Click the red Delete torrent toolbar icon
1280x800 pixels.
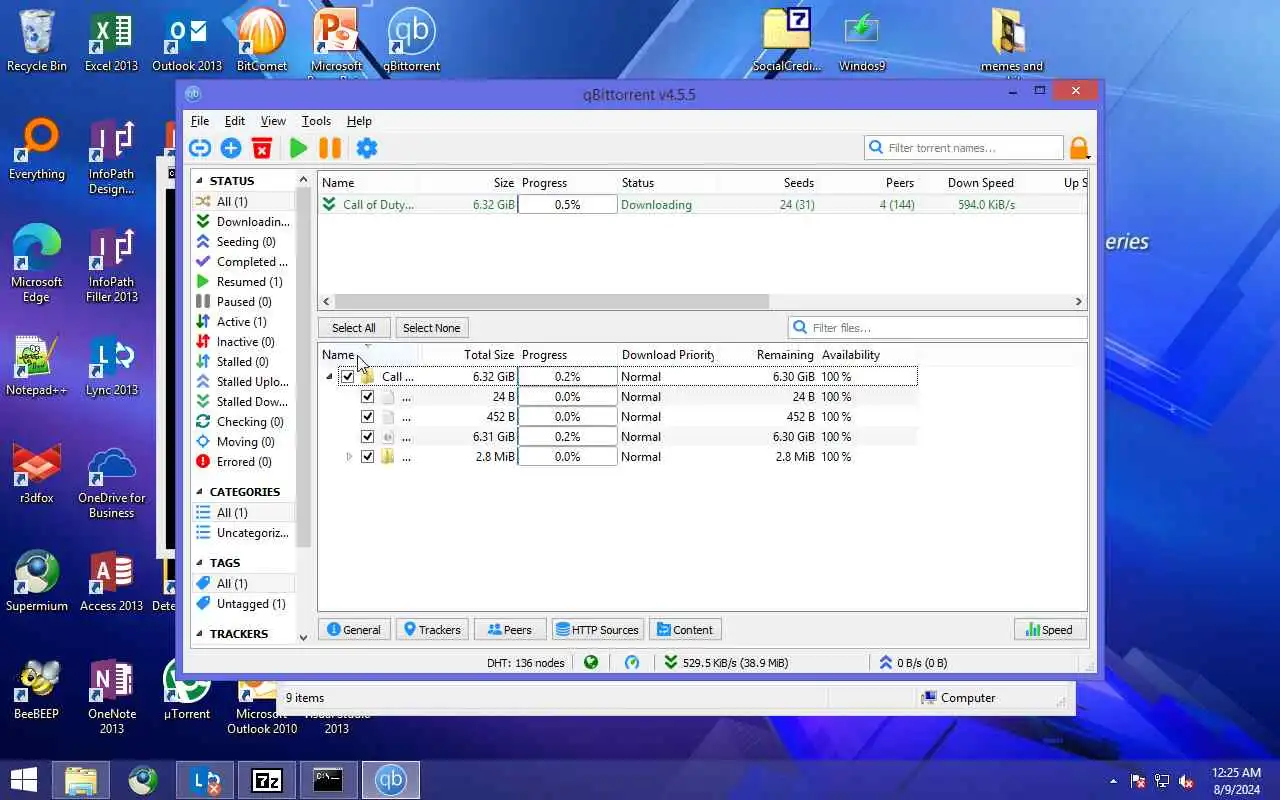[262, 148]
